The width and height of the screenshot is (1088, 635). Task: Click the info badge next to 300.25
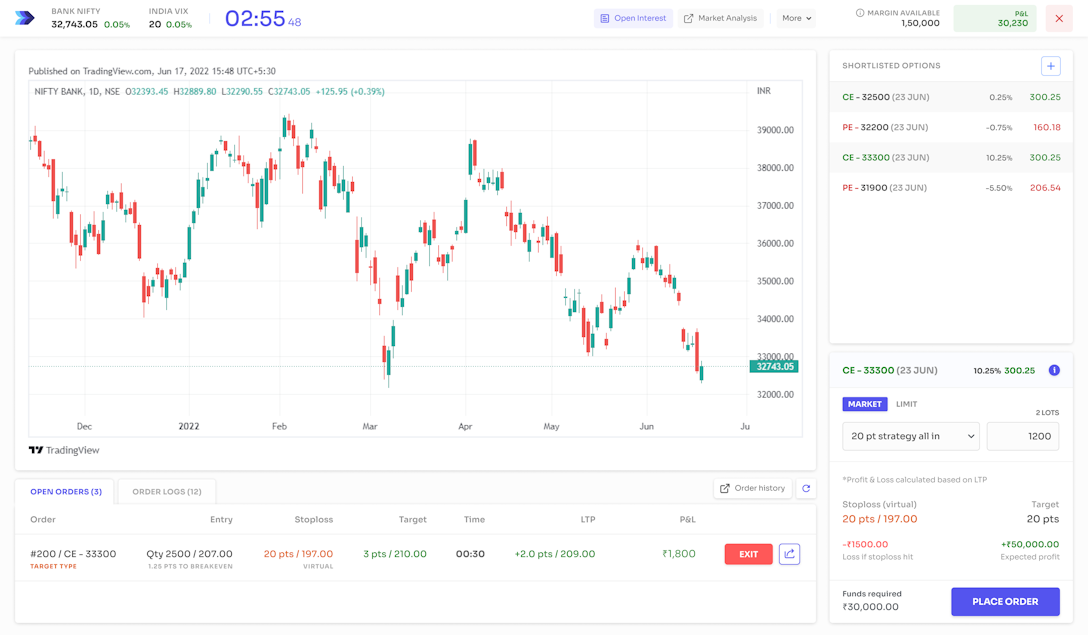[1054, 370]
